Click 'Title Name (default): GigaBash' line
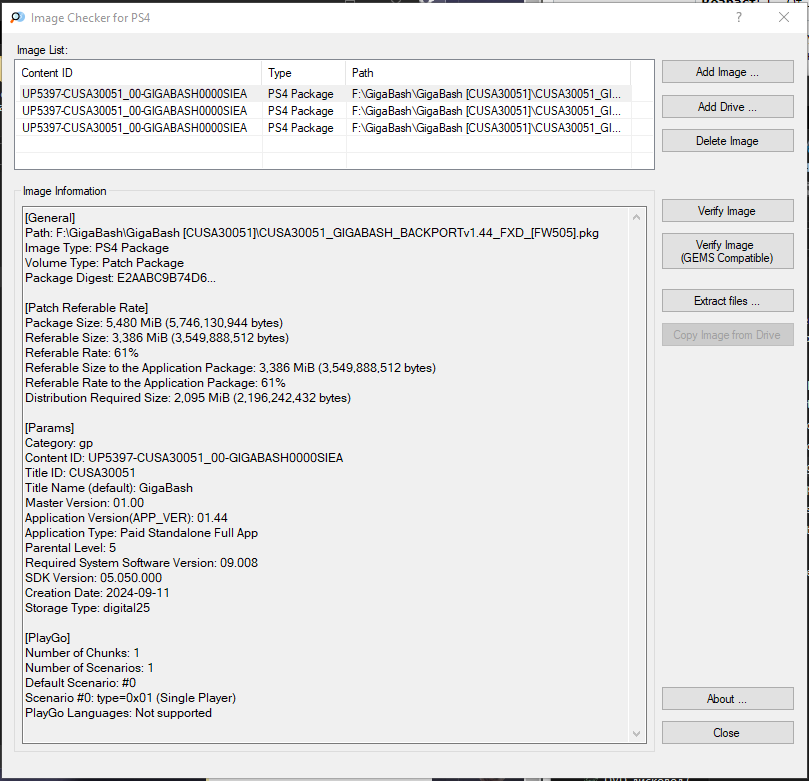The height and width of the screenshot is (781, 809). click(x=109, y=488)
